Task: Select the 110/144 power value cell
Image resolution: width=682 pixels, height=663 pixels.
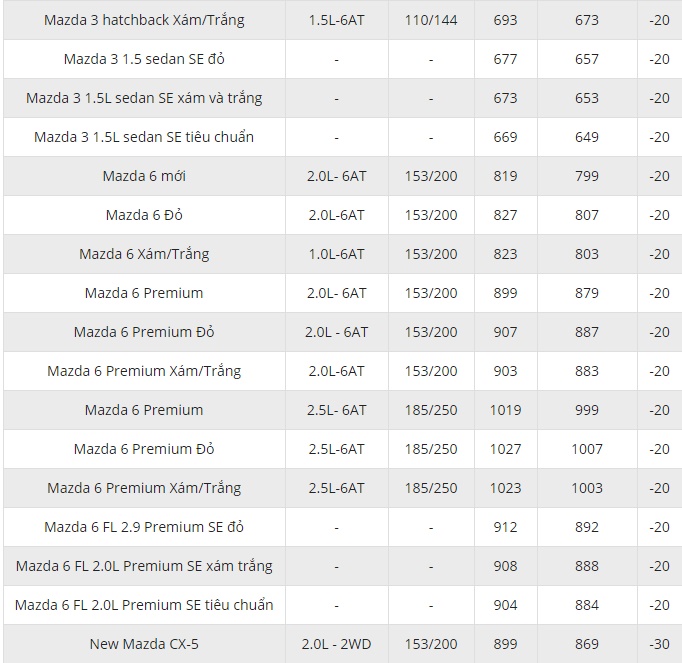Action: click(431, 20)
